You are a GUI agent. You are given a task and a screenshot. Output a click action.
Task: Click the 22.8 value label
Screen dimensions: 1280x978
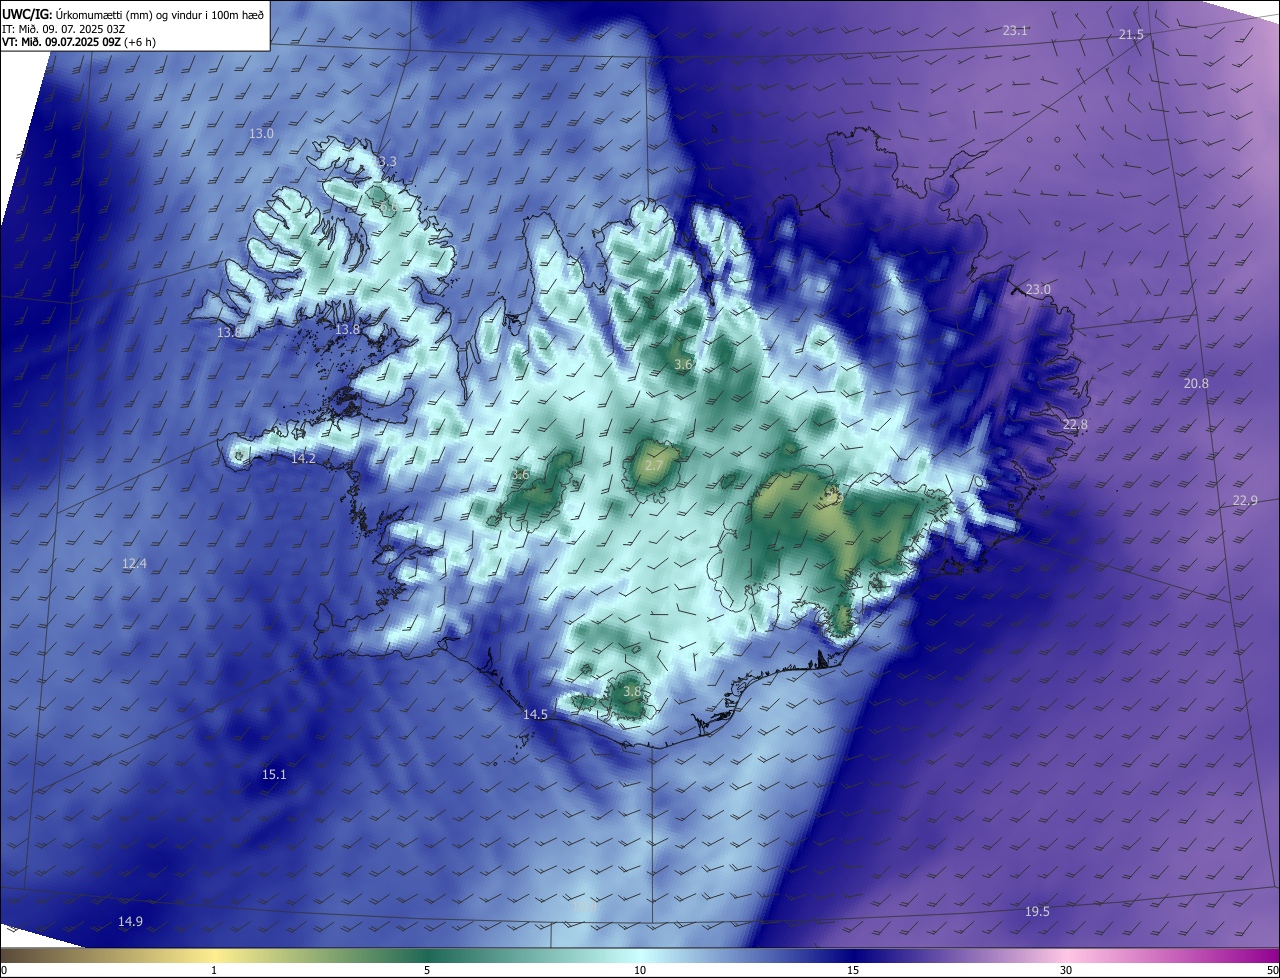[x=1075, y=425]
